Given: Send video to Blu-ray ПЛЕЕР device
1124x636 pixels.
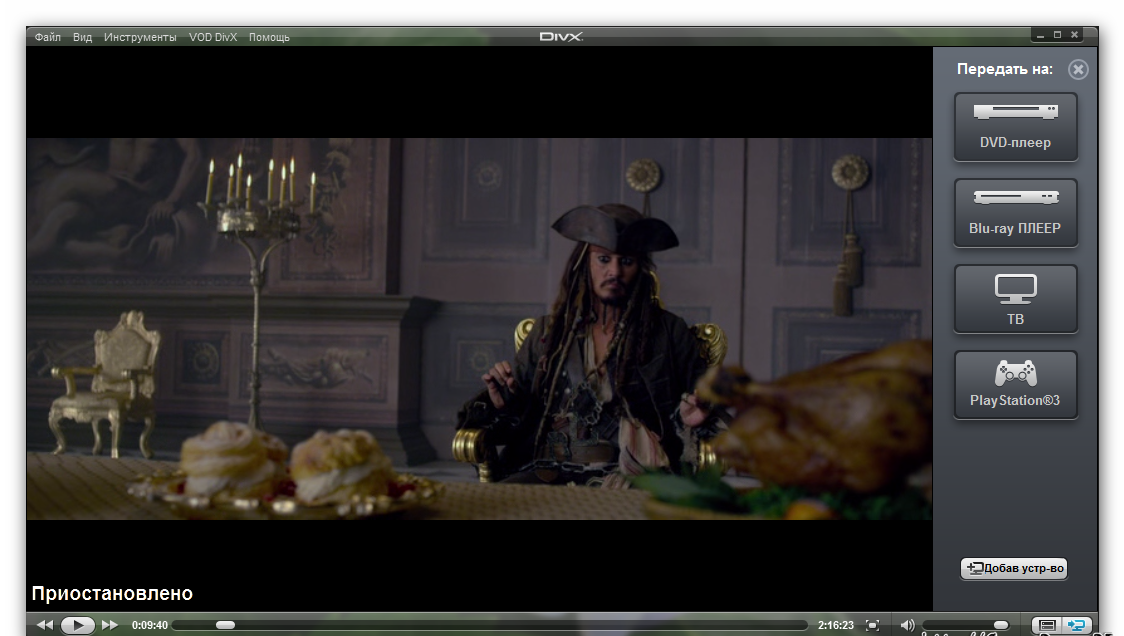Looking at the screenshot, I should [1015, 213].
